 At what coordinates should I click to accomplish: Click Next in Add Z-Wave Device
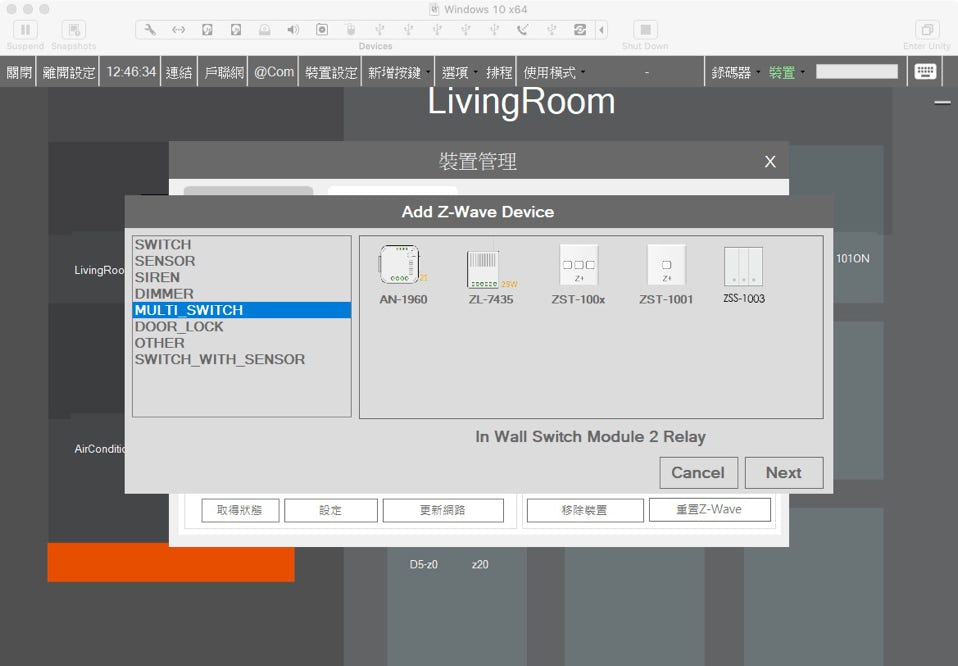(784, 473)
